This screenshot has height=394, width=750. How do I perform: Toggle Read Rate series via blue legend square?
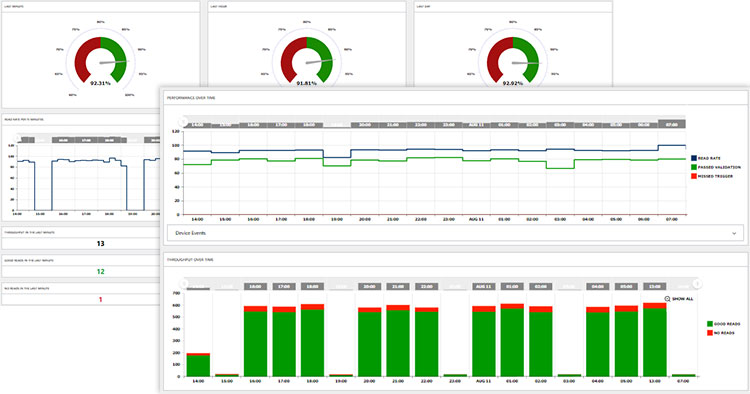click(694, 158)
